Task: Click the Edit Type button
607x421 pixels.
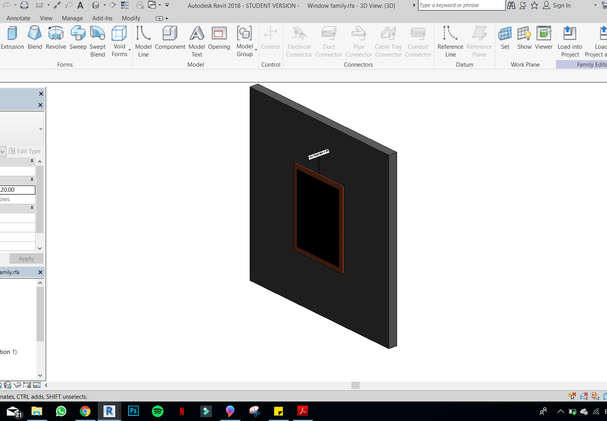Action: coord(25,151)
